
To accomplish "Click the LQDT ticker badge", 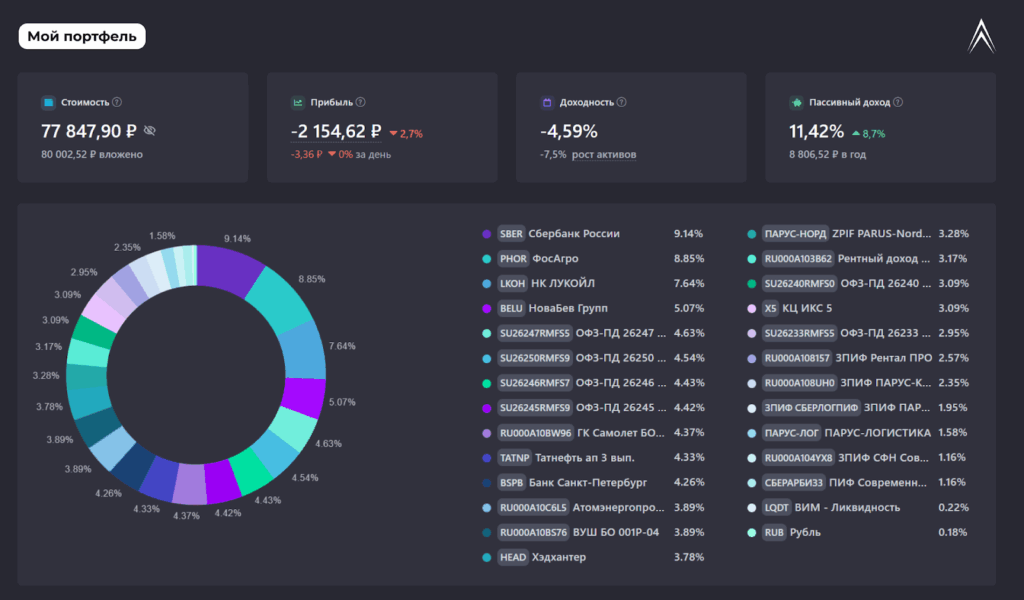I will point(776,507).
